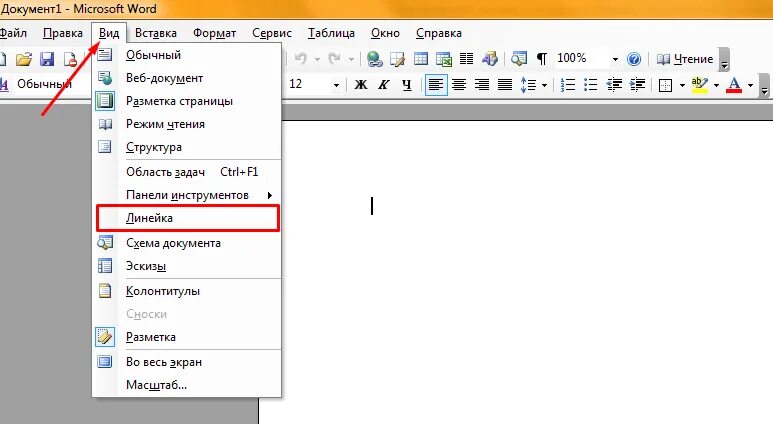The image size is (773, 424).
Task: Open the Redo history dropdown arrow
Action: 351,59
